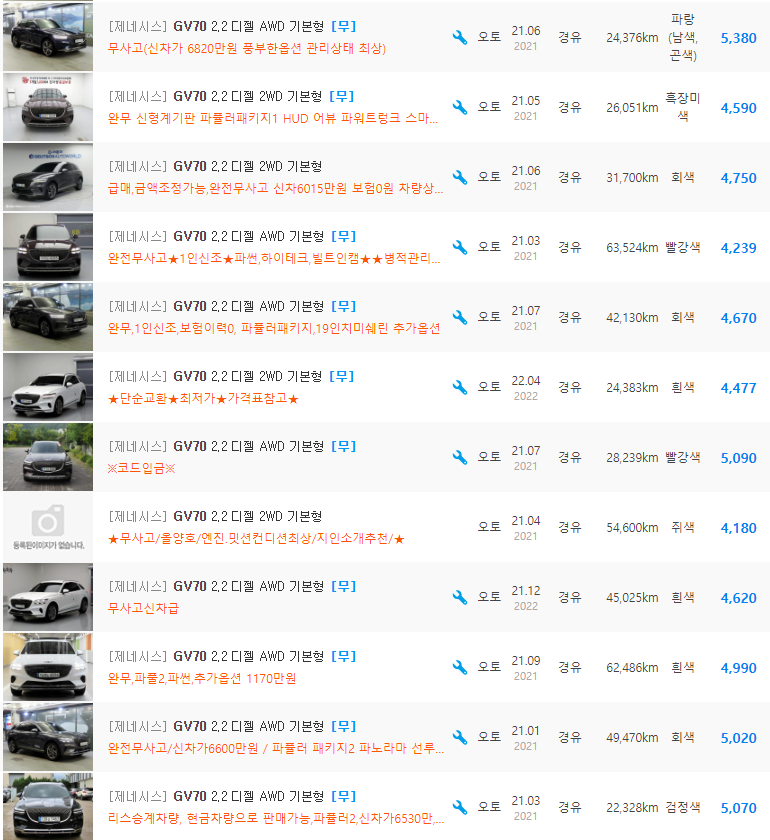Open thumbnail of the 4,670 priced GV70
This screenshot has width=770, height=840.
click(48, 317)
